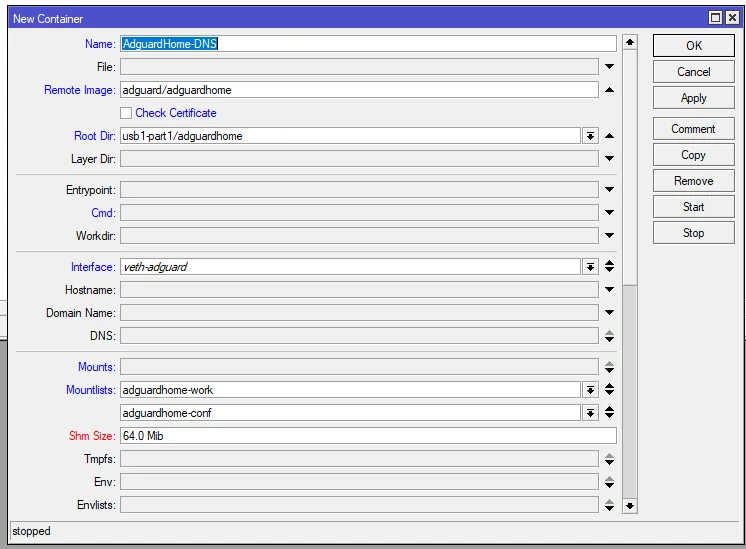The width and height of the screenshot is (746, 549).
Task: Cancel the New Container dialog
Action: (x=693, y=72)
